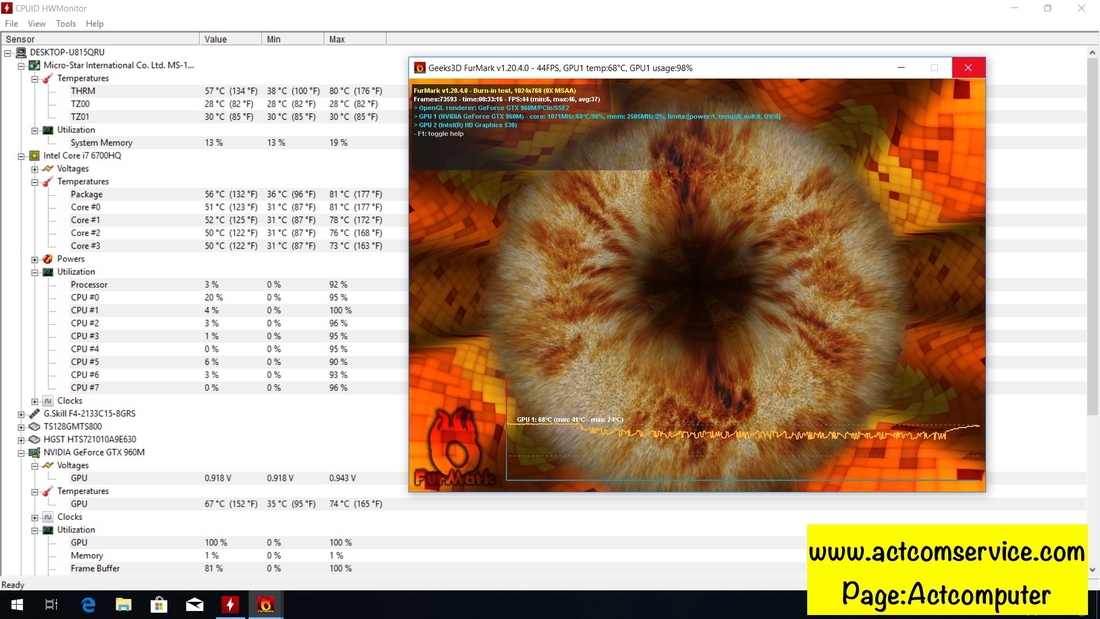The width and height of the screenshot is (1100, 619).
Task: Click the drive icon beside HGST HTS721010A9E630
Action: pos(34,439)
